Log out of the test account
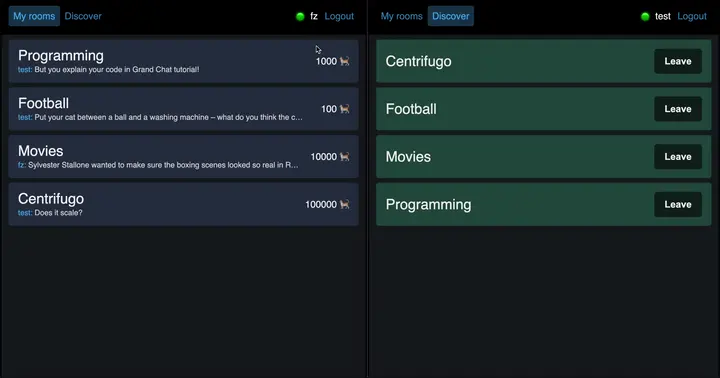This screenshot has width=720, height=378. pyautogui.click(x=692, y=16)
